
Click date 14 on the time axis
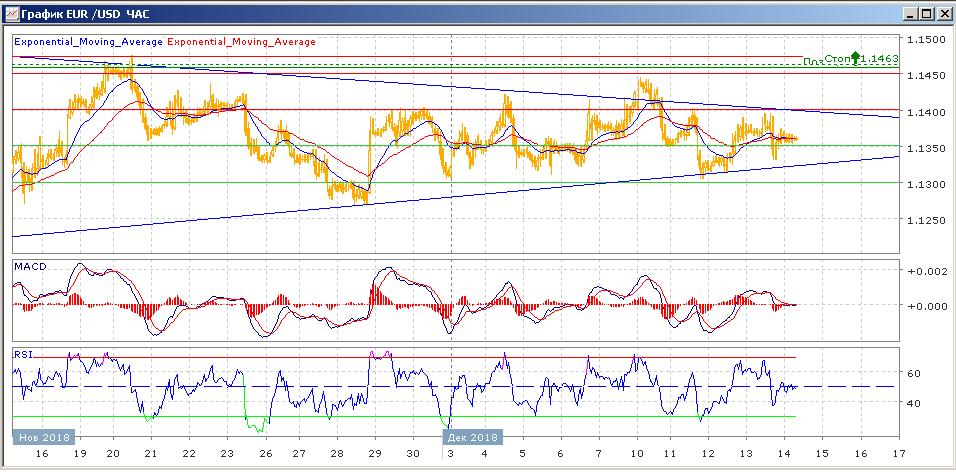point(784,454)
